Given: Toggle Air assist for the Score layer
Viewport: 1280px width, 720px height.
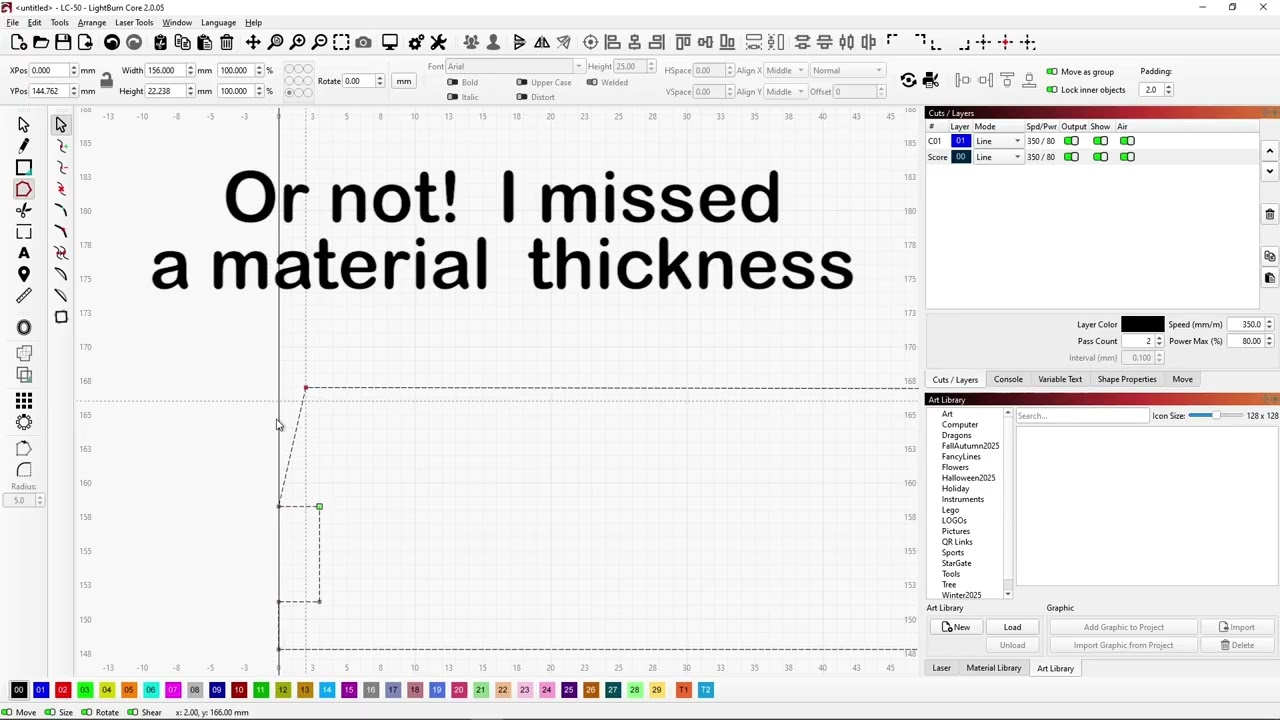Looking at the screenshot, I should [x=1127, y=157].
